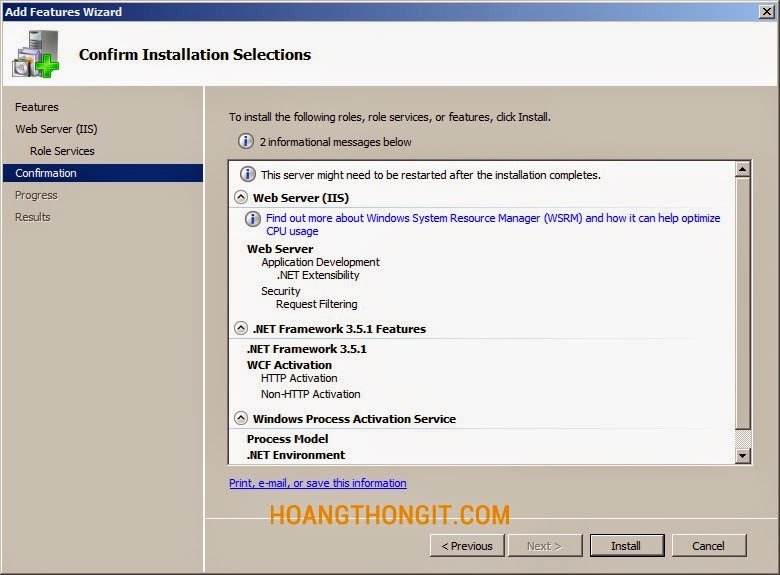
Task: Click the scroll up arrow of the list
Action: pos(743,170)
